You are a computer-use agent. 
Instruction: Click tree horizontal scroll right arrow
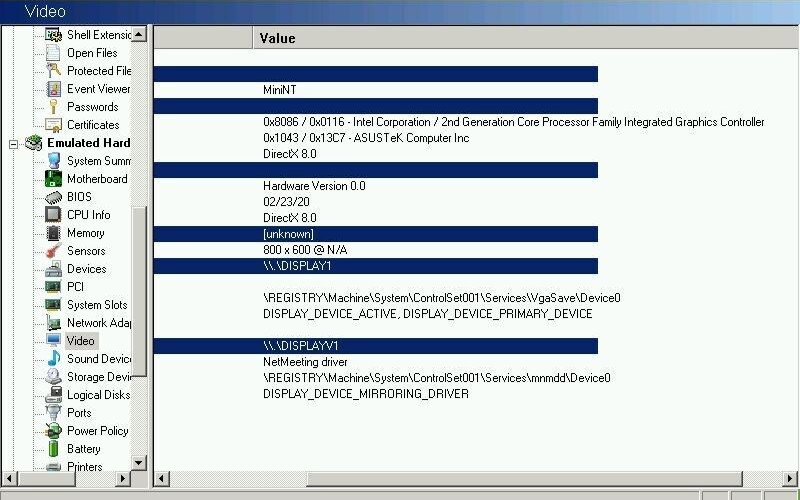point(123,479)
